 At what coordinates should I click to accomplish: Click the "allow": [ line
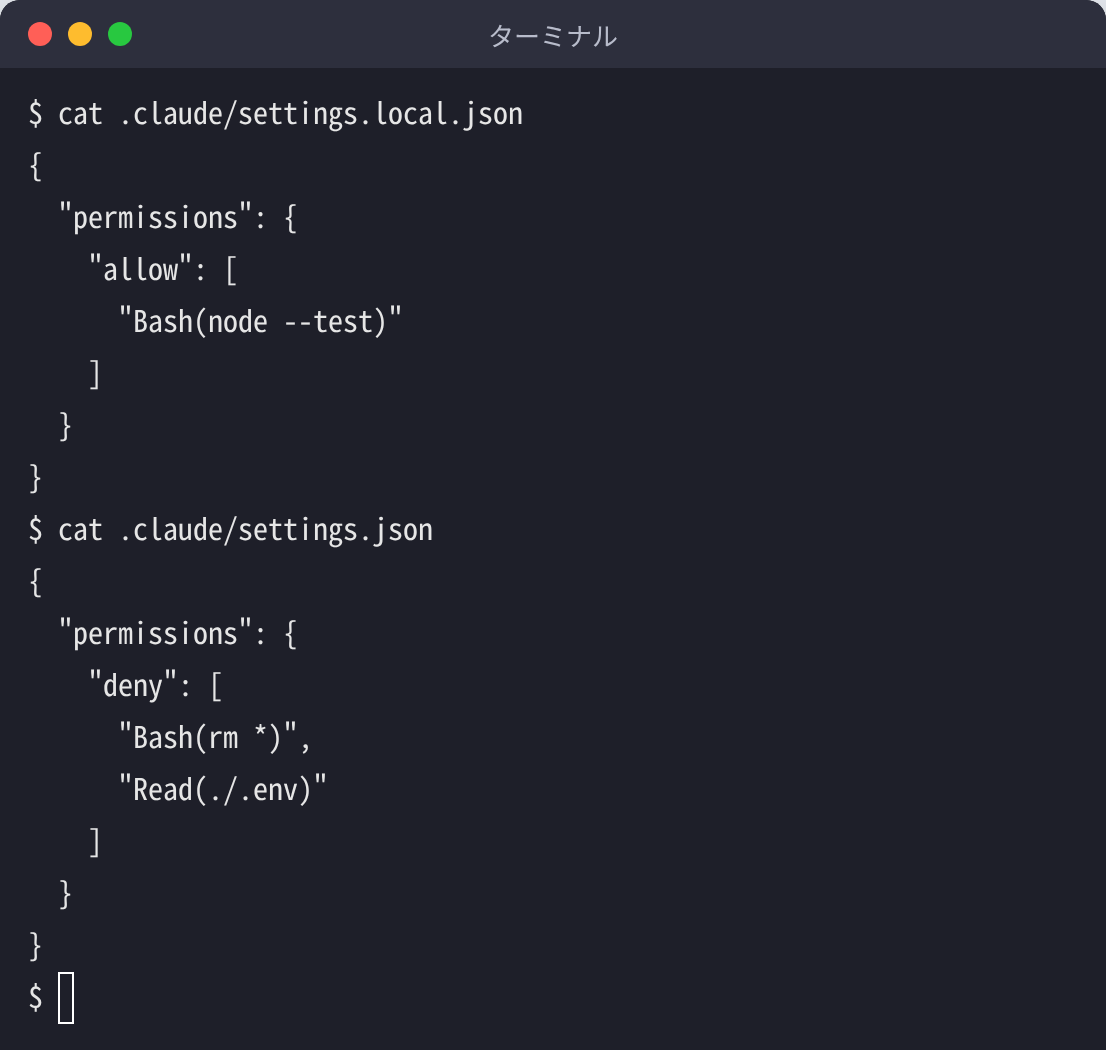click(163, 270)
